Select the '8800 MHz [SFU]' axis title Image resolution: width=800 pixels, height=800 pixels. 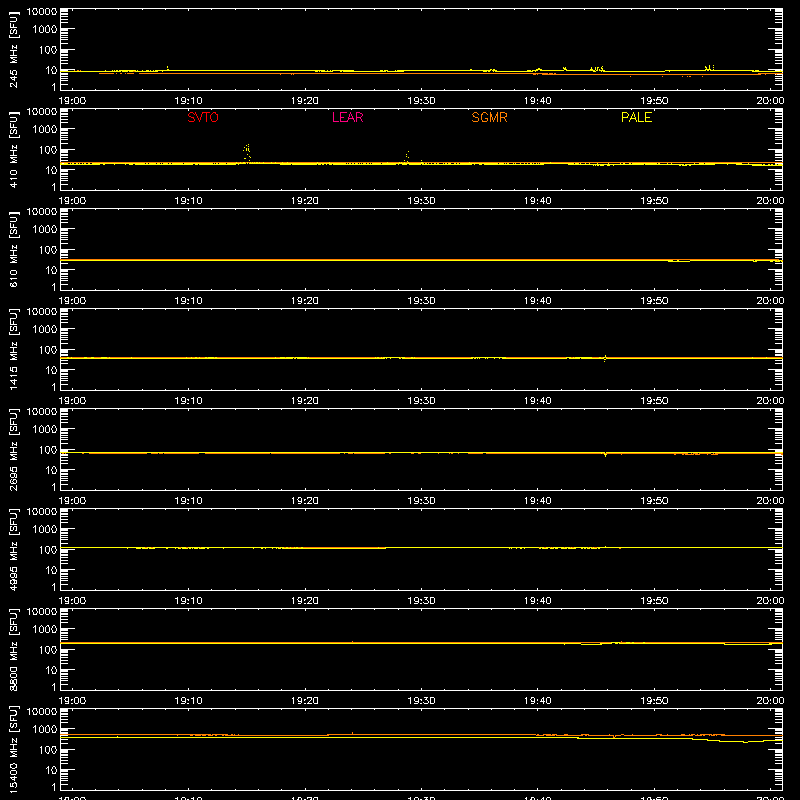(x=13, y=650)
